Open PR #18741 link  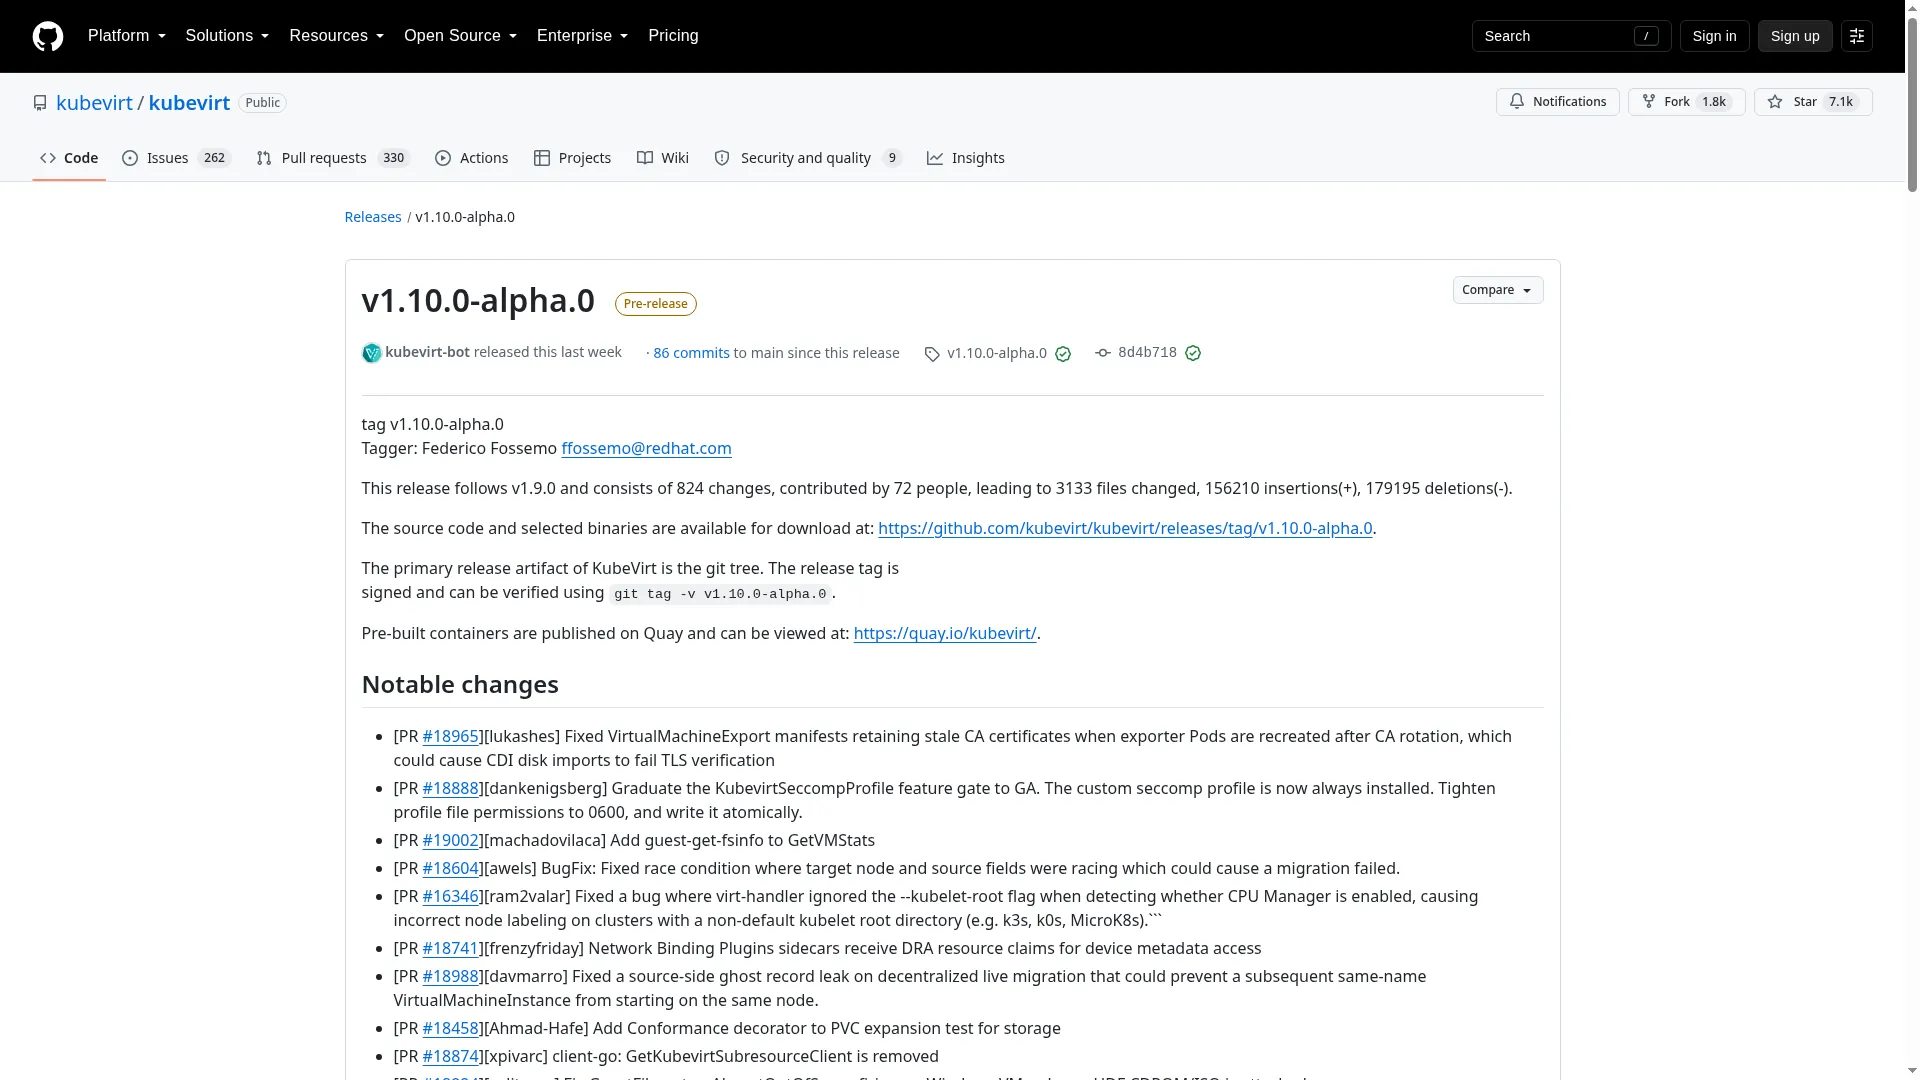(450, 949)
